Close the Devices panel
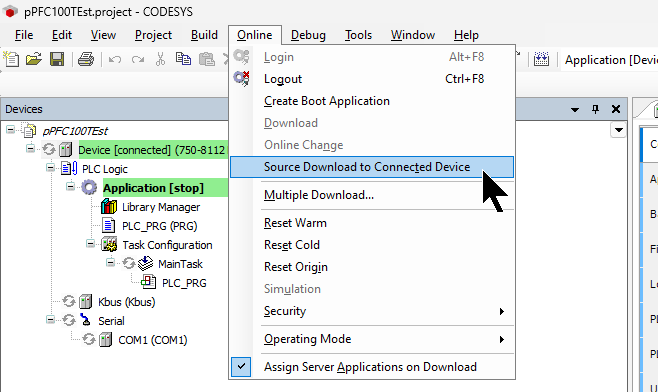658x392 pixels. point(616,109)
